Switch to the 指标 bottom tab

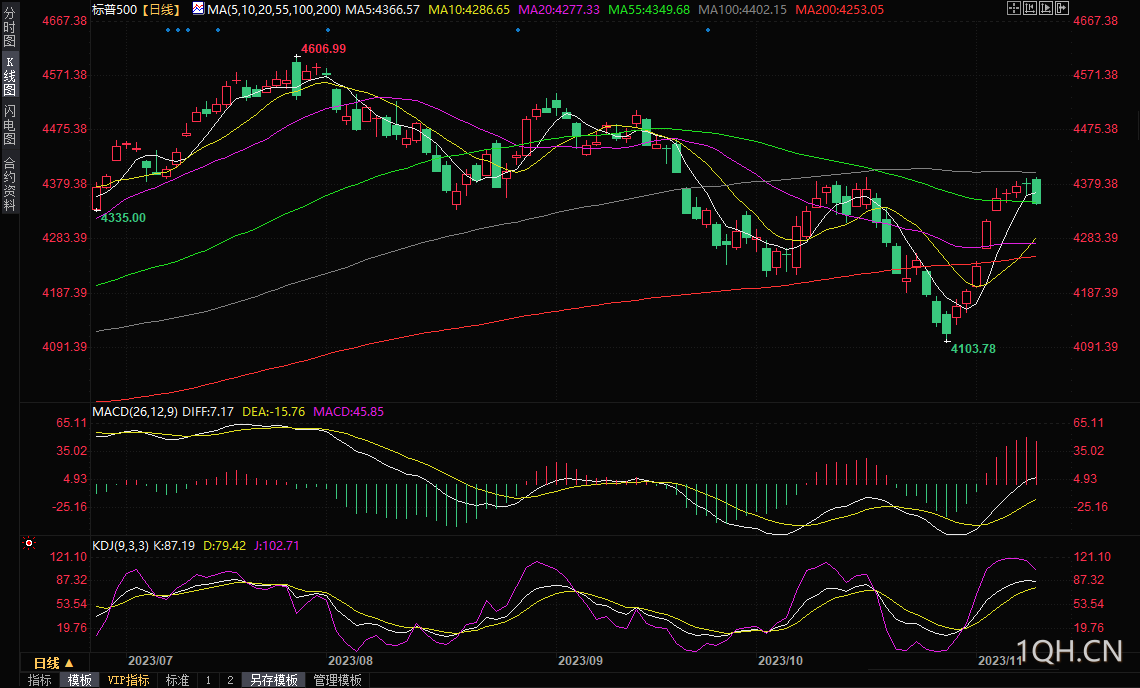tap(40, 680)
